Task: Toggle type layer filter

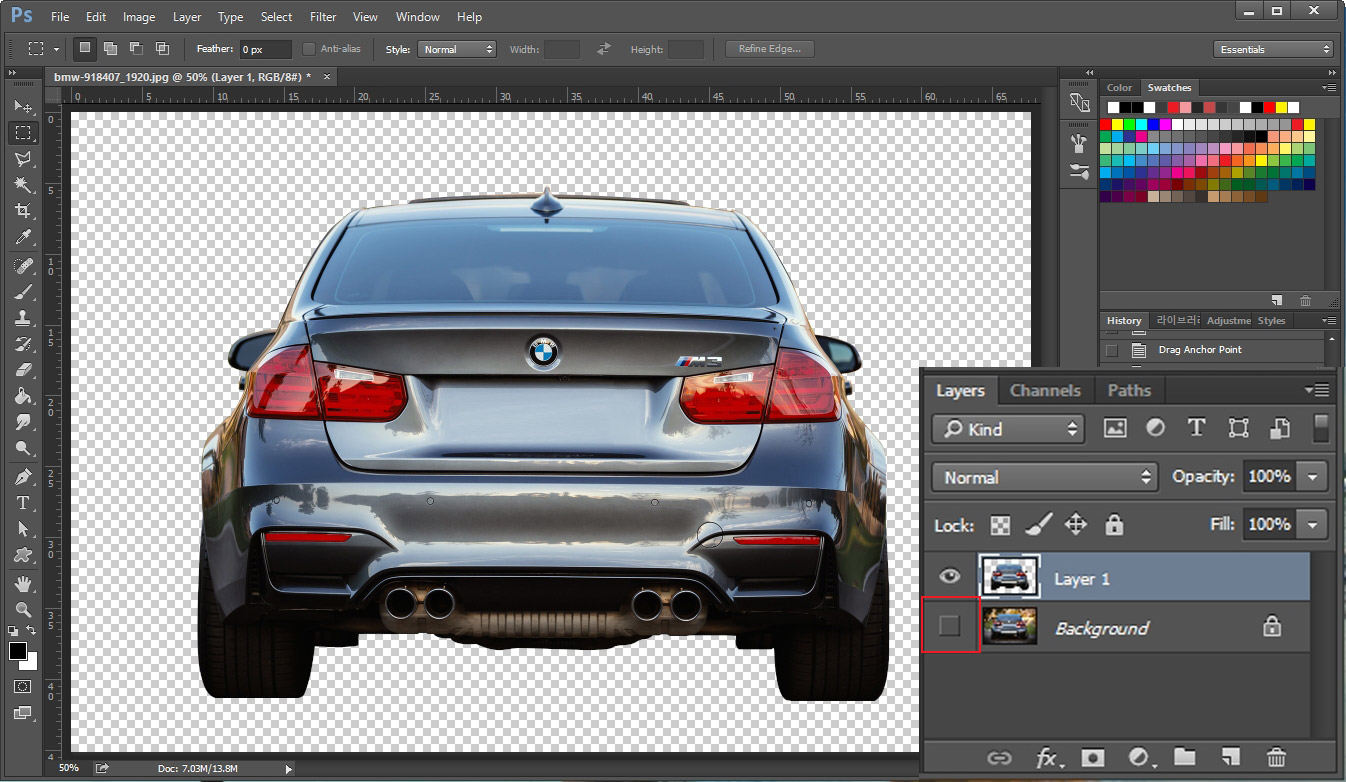Action: point(1196,428)
